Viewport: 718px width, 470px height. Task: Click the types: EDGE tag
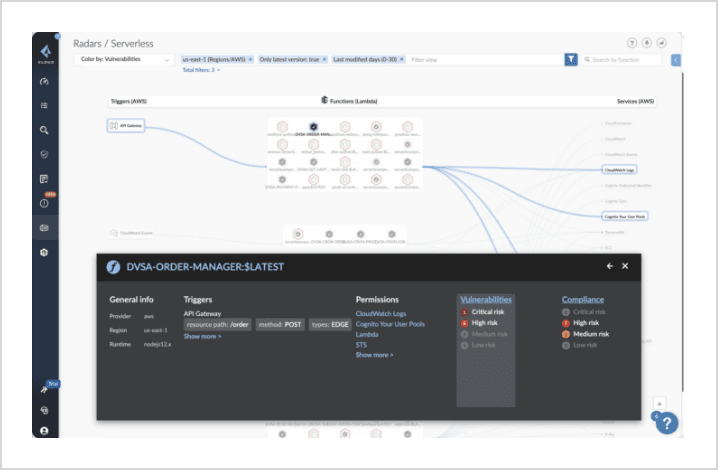pyautogui.click(x=330, y=324)
